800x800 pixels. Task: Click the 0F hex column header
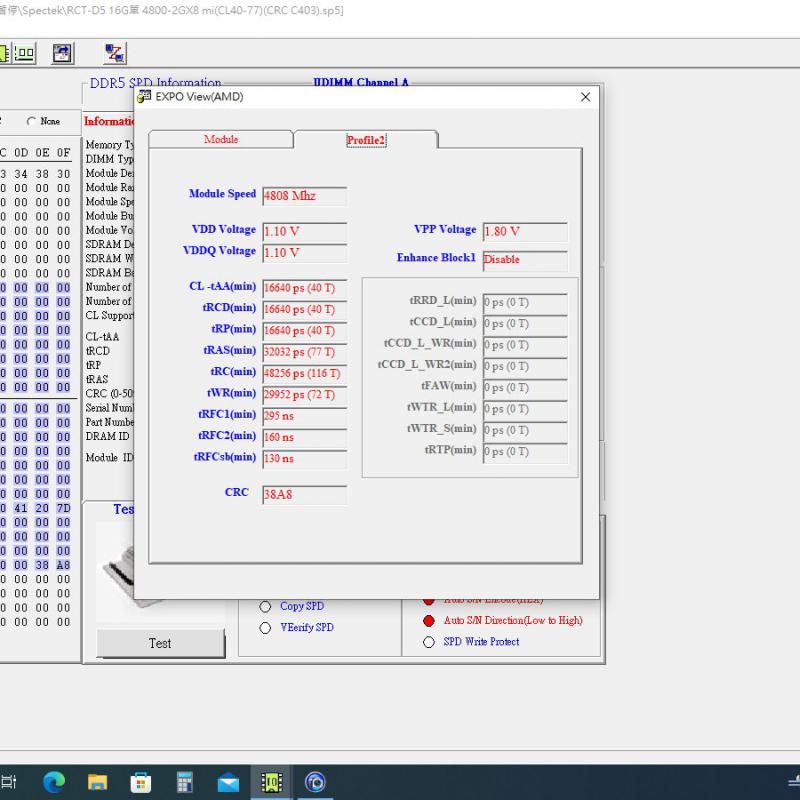click(63, 153)
